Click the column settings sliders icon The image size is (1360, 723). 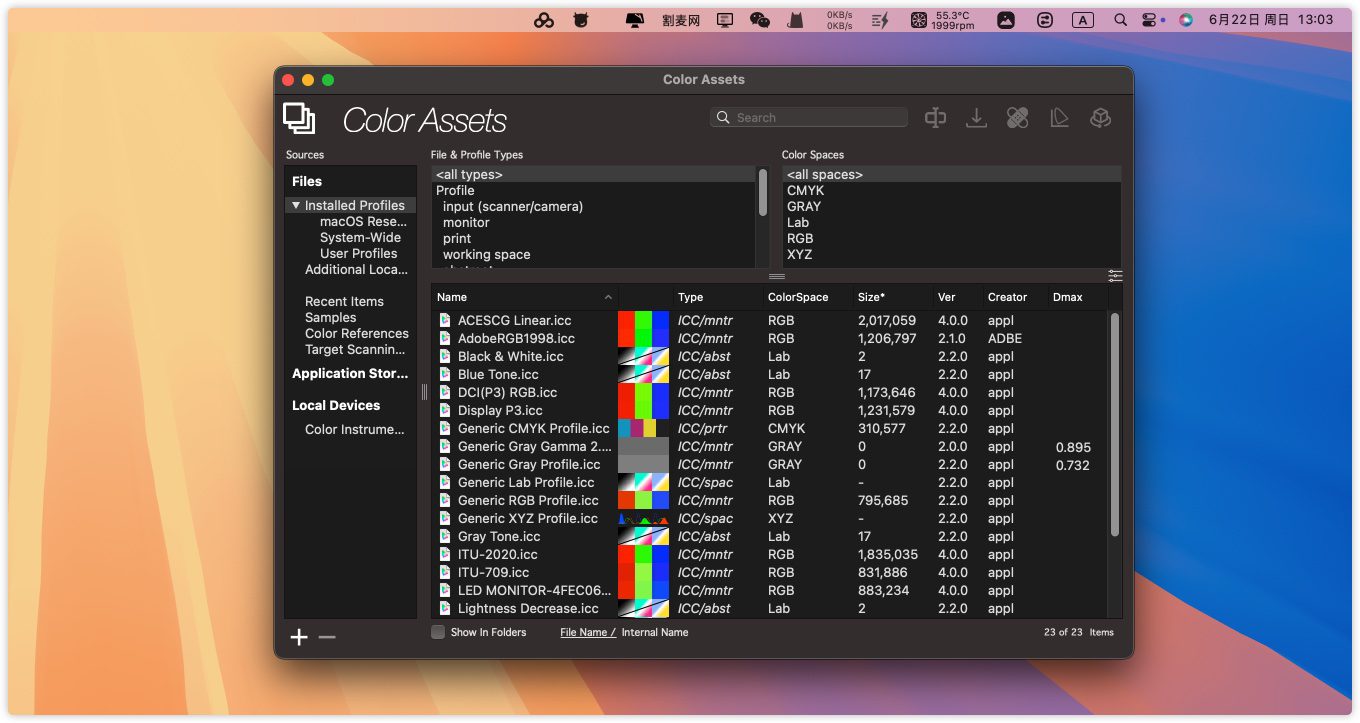(x=1115, y=276)
